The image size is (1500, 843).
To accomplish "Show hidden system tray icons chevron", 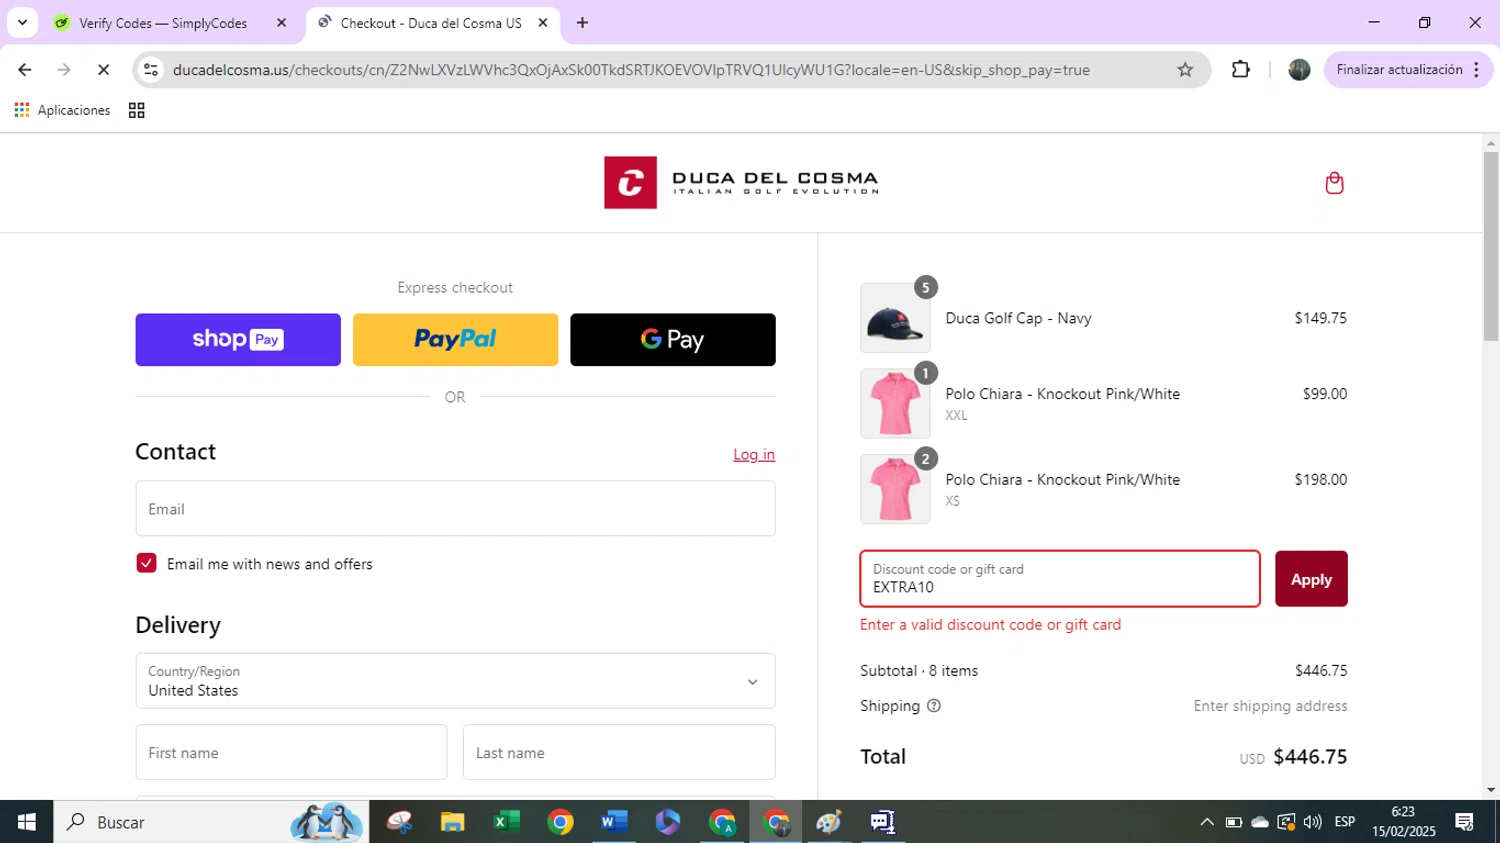I will pyautogui.click(x=1207, y=822).
